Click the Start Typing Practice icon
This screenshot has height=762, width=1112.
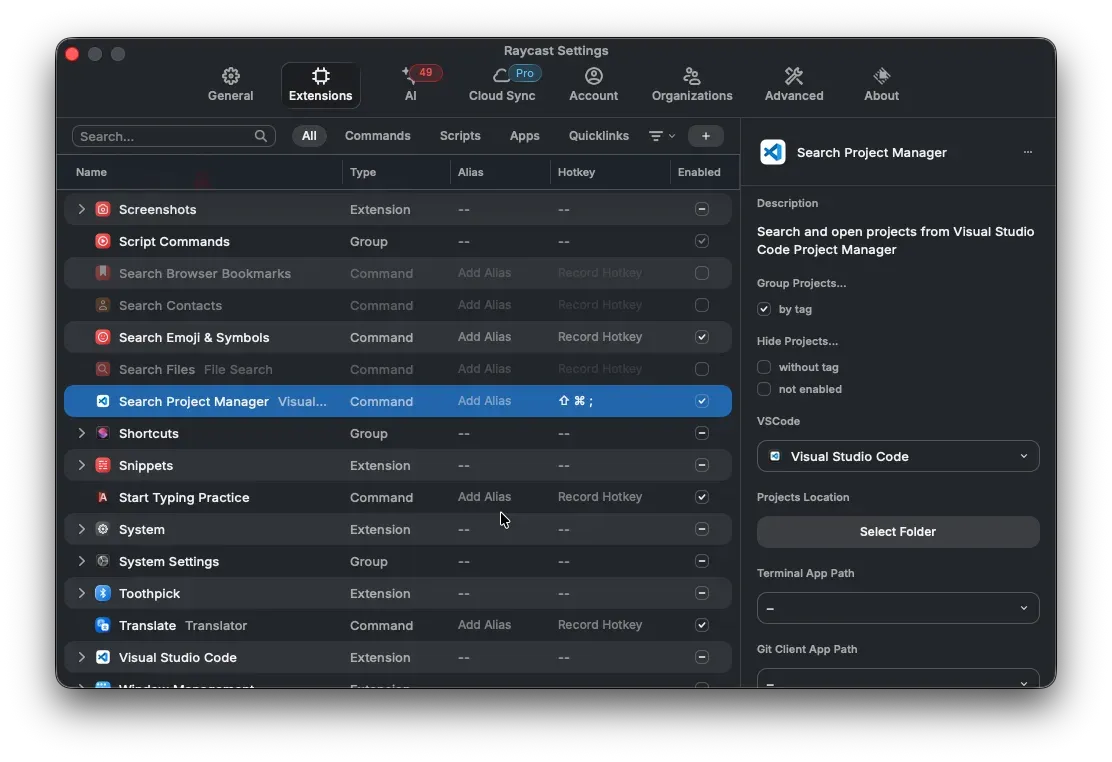(103, 497)
